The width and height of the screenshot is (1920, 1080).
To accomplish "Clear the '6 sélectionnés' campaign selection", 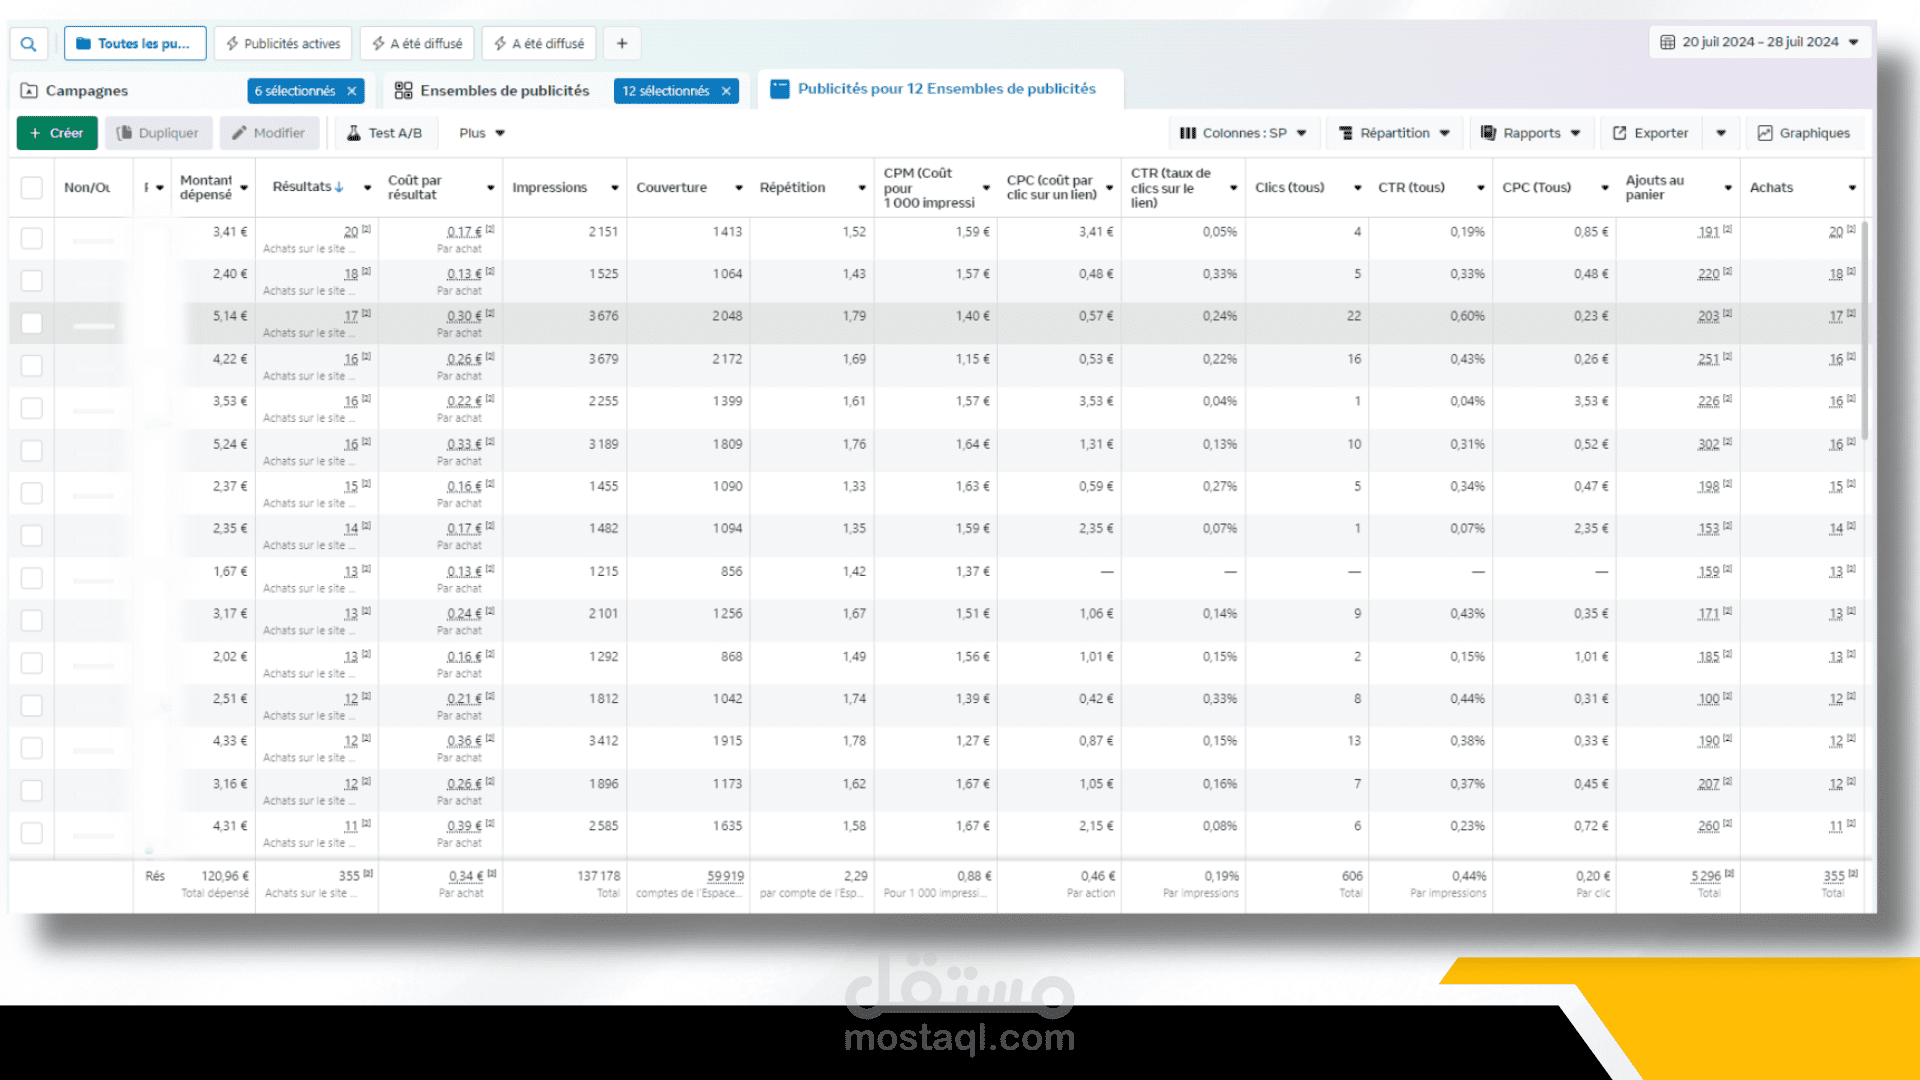I will pos(352,91).
